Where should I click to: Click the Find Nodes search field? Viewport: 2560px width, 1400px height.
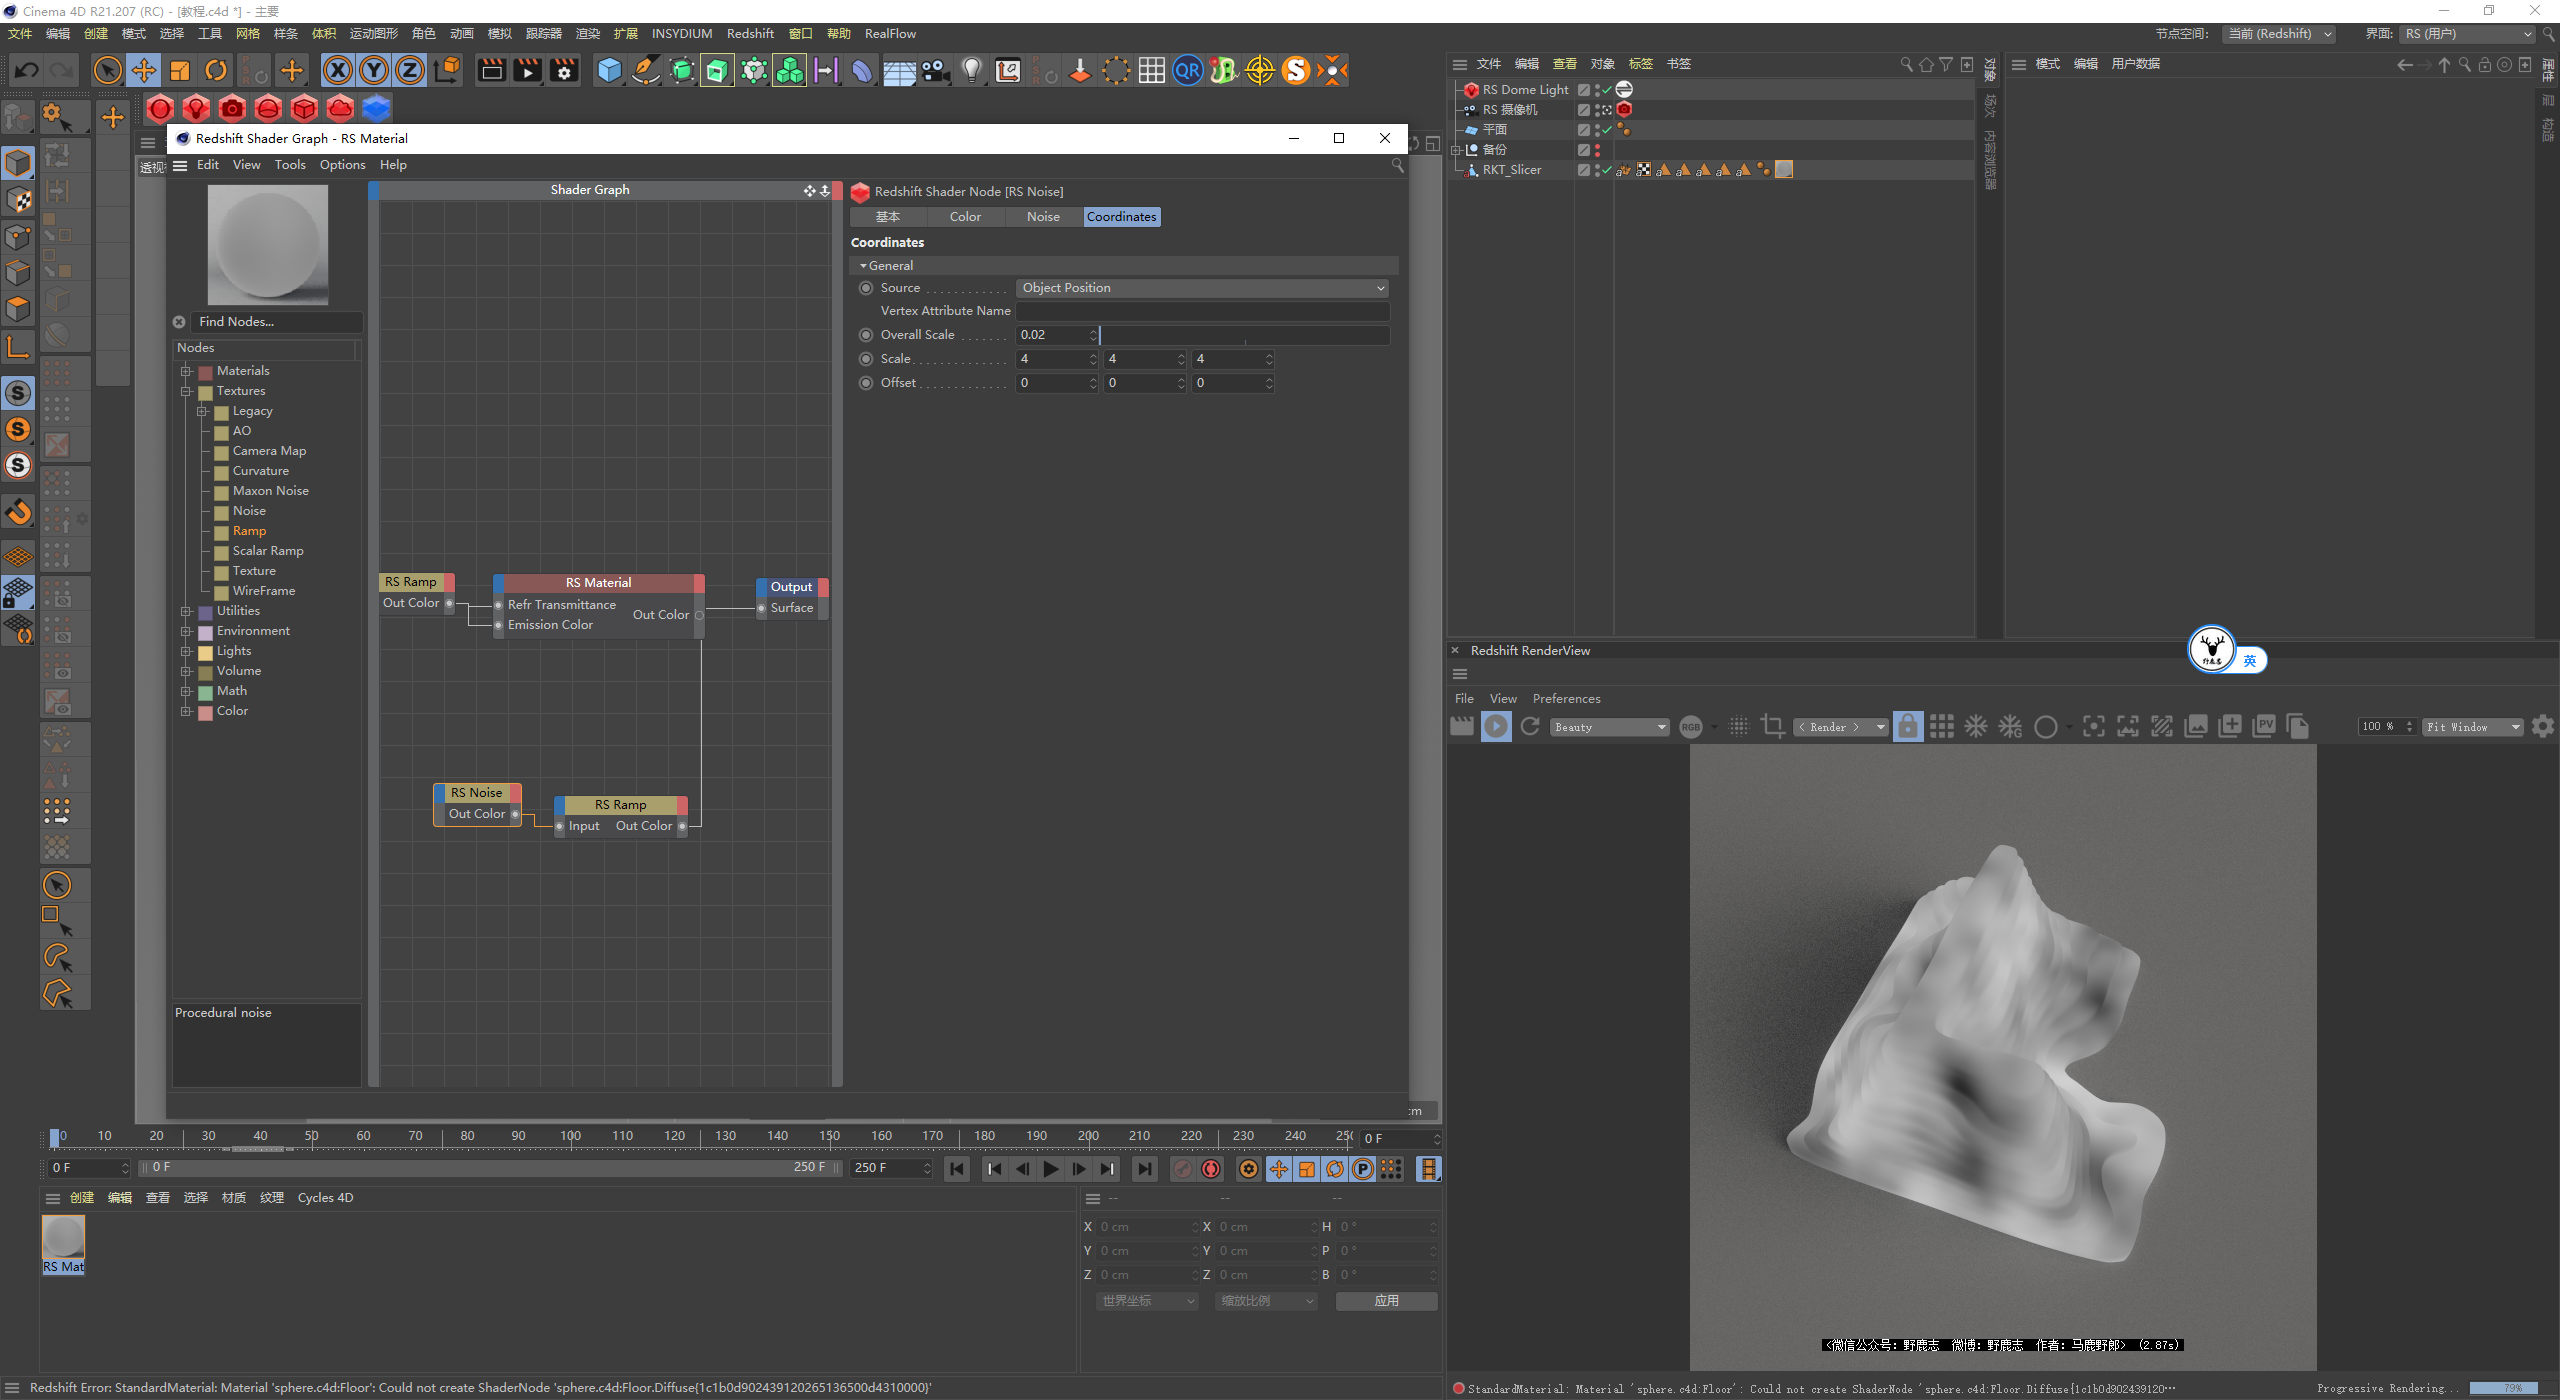275,322
